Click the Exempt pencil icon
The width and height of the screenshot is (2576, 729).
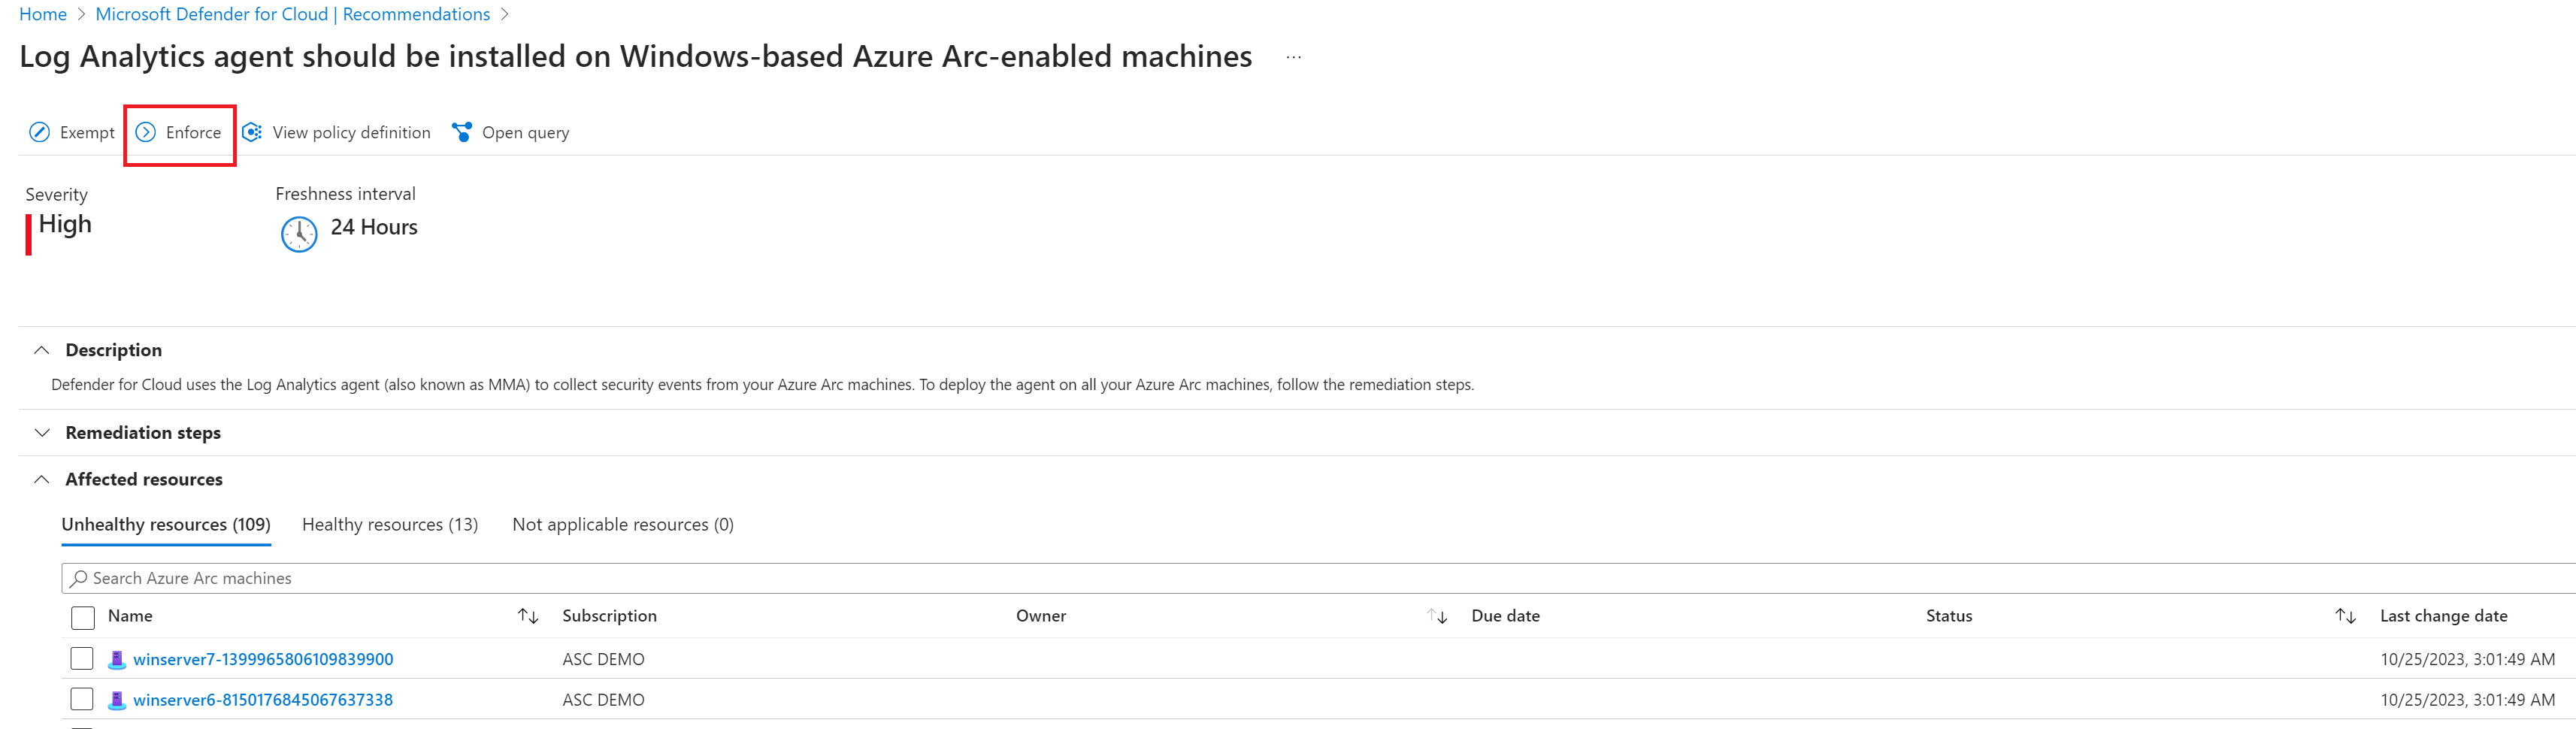pyautogui.click(x=39, y=132)
